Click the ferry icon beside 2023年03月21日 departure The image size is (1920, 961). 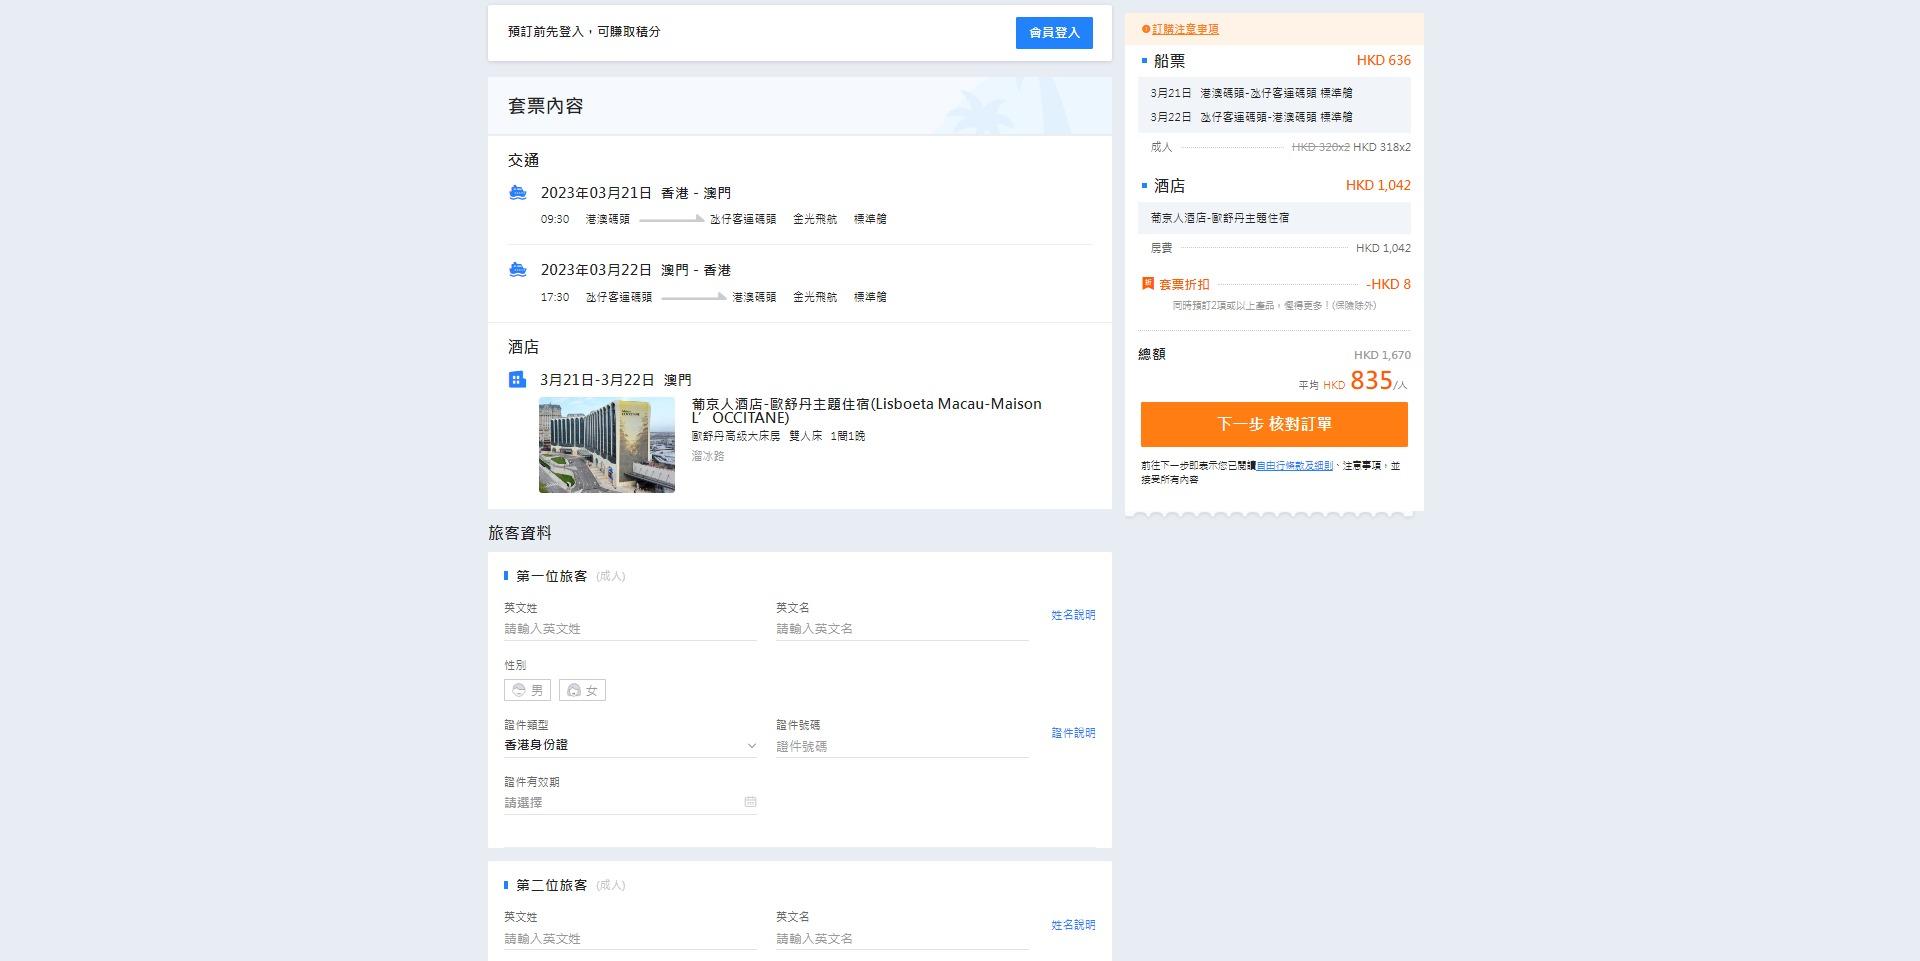coord(518,193)
